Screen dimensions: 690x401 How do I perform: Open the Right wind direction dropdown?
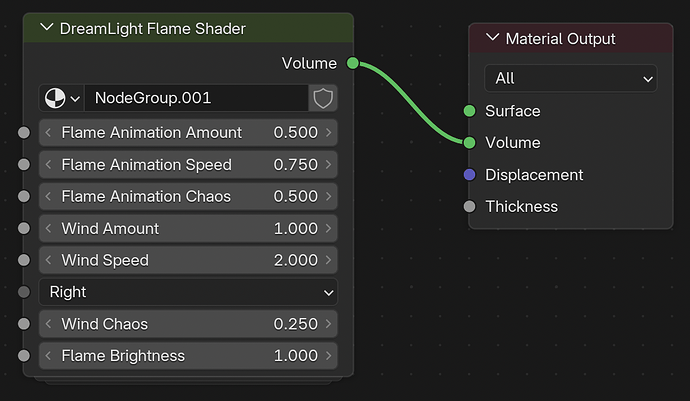point(188,292)
